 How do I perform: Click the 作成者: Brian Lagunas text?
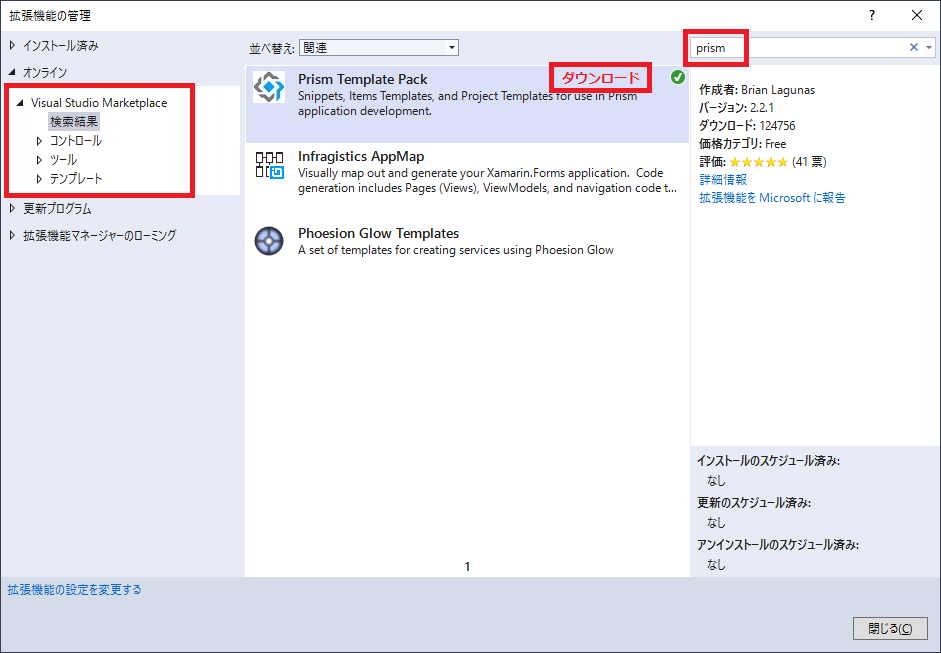click(757, 90)
